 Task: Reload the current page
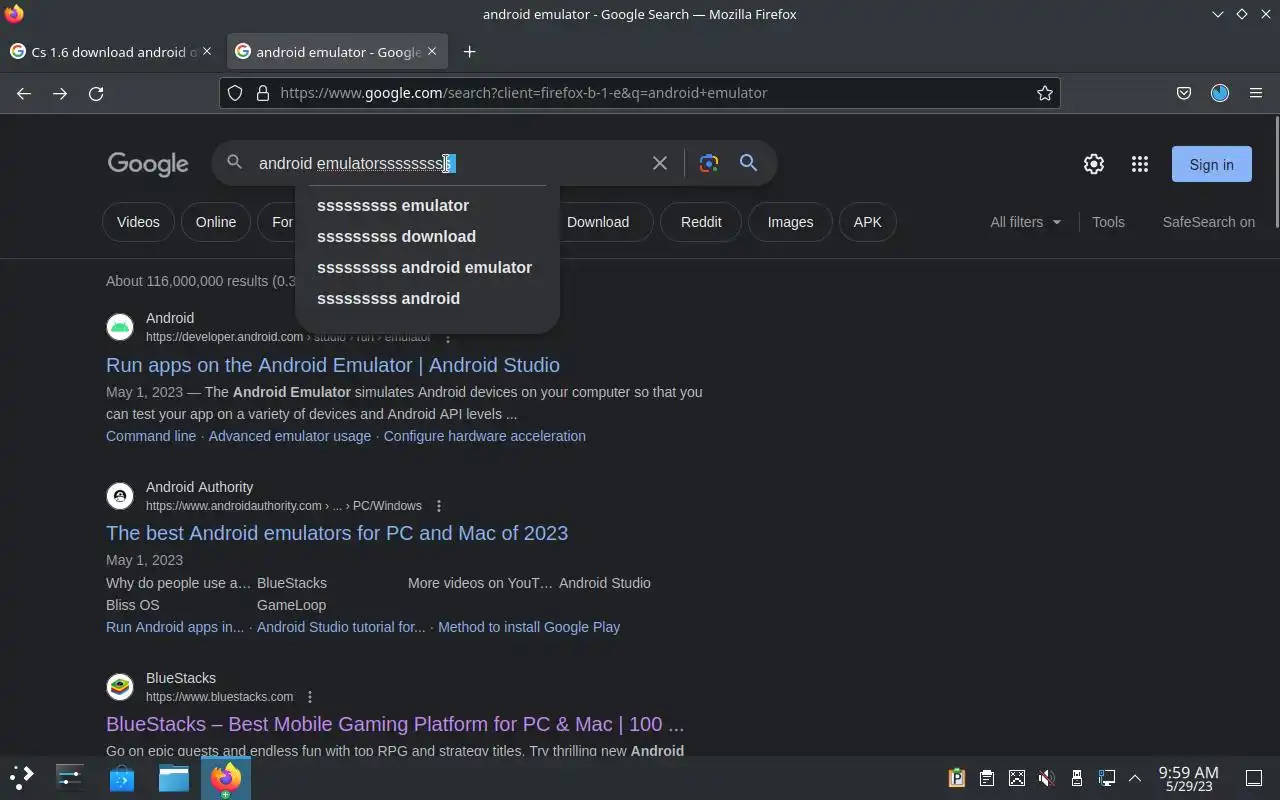pyautogui.click(x=96, y=93)
